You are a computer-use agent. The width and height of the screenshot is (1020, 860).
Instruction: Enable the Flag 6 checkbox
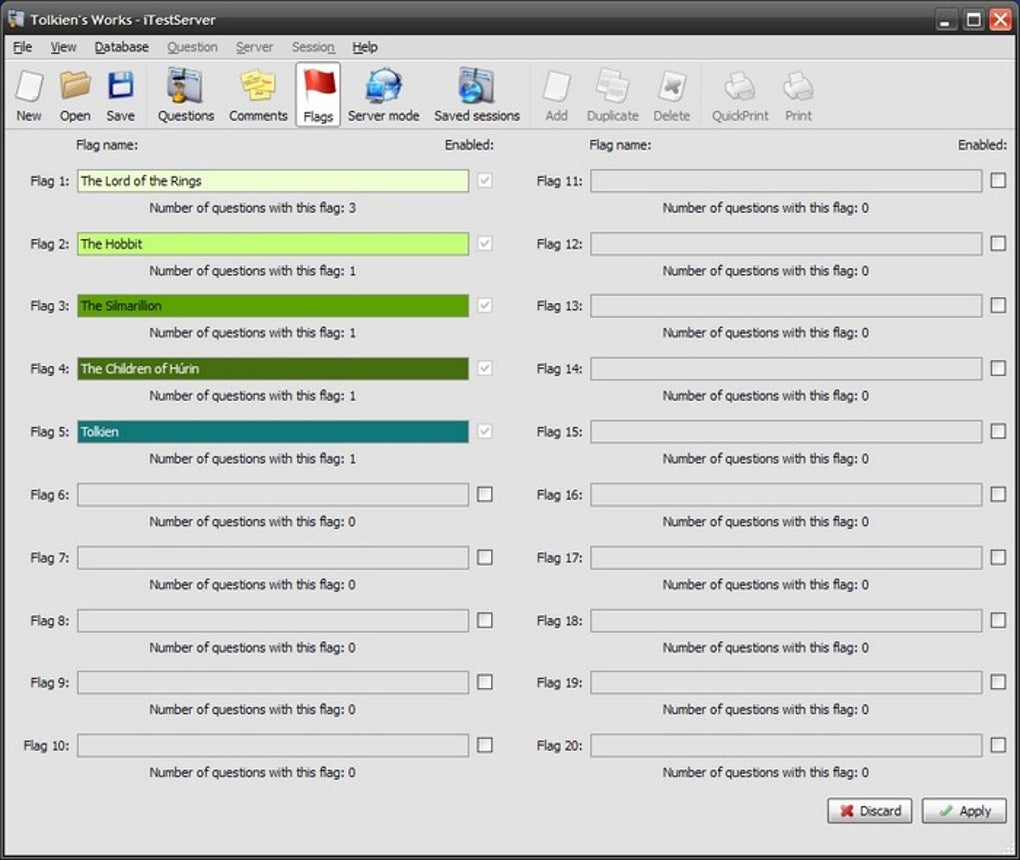[x=485, y=494]
